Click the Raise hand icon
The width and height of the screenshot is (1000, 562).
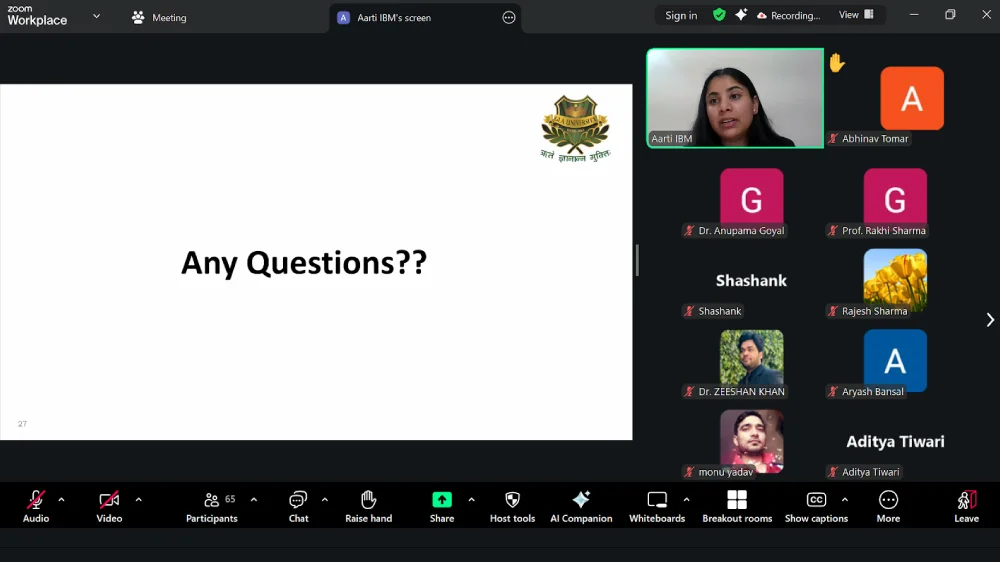click(x=368, y=505)
